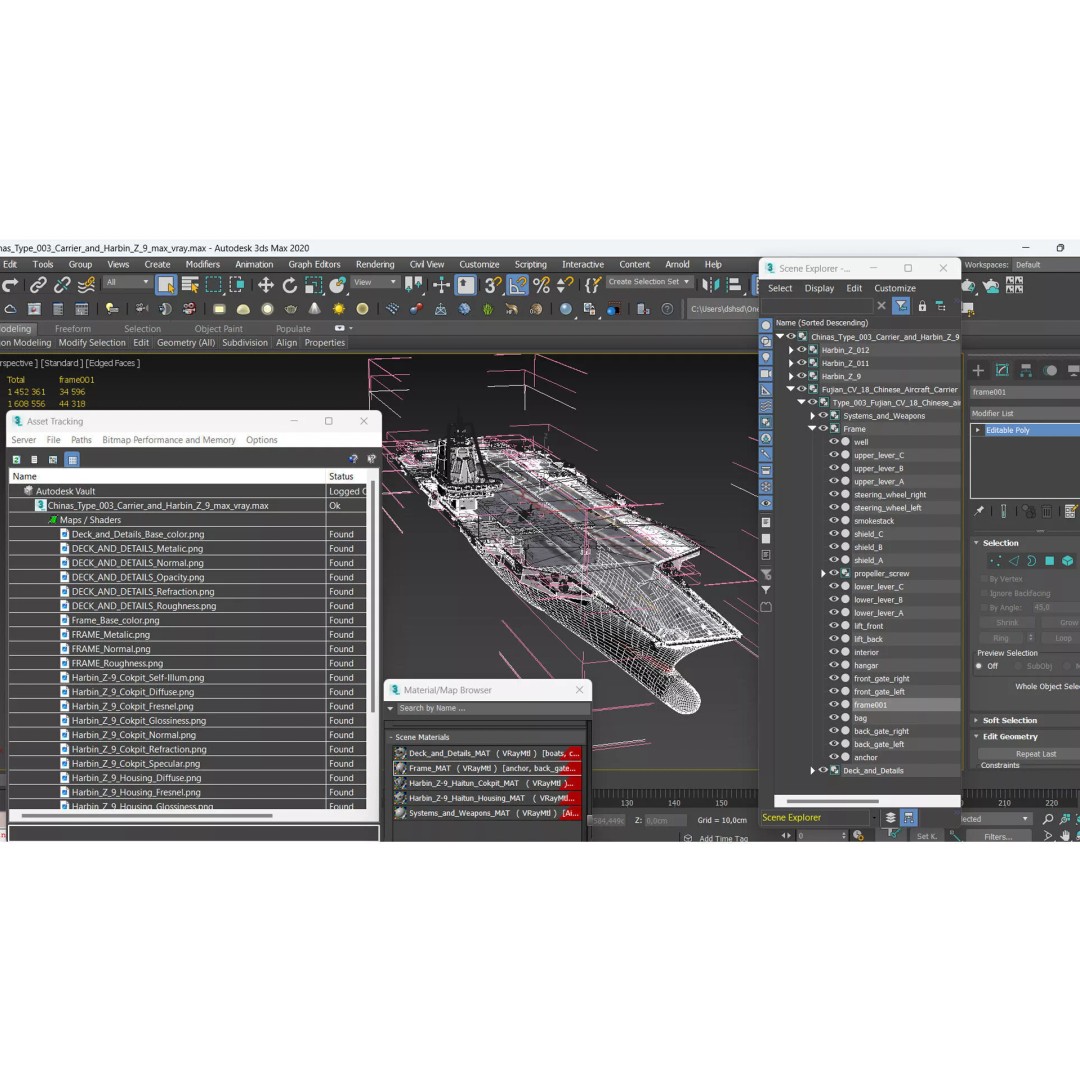Open the Rendering menu
The width and height of the screenshot is (1080, 1080).
[375, 264]
